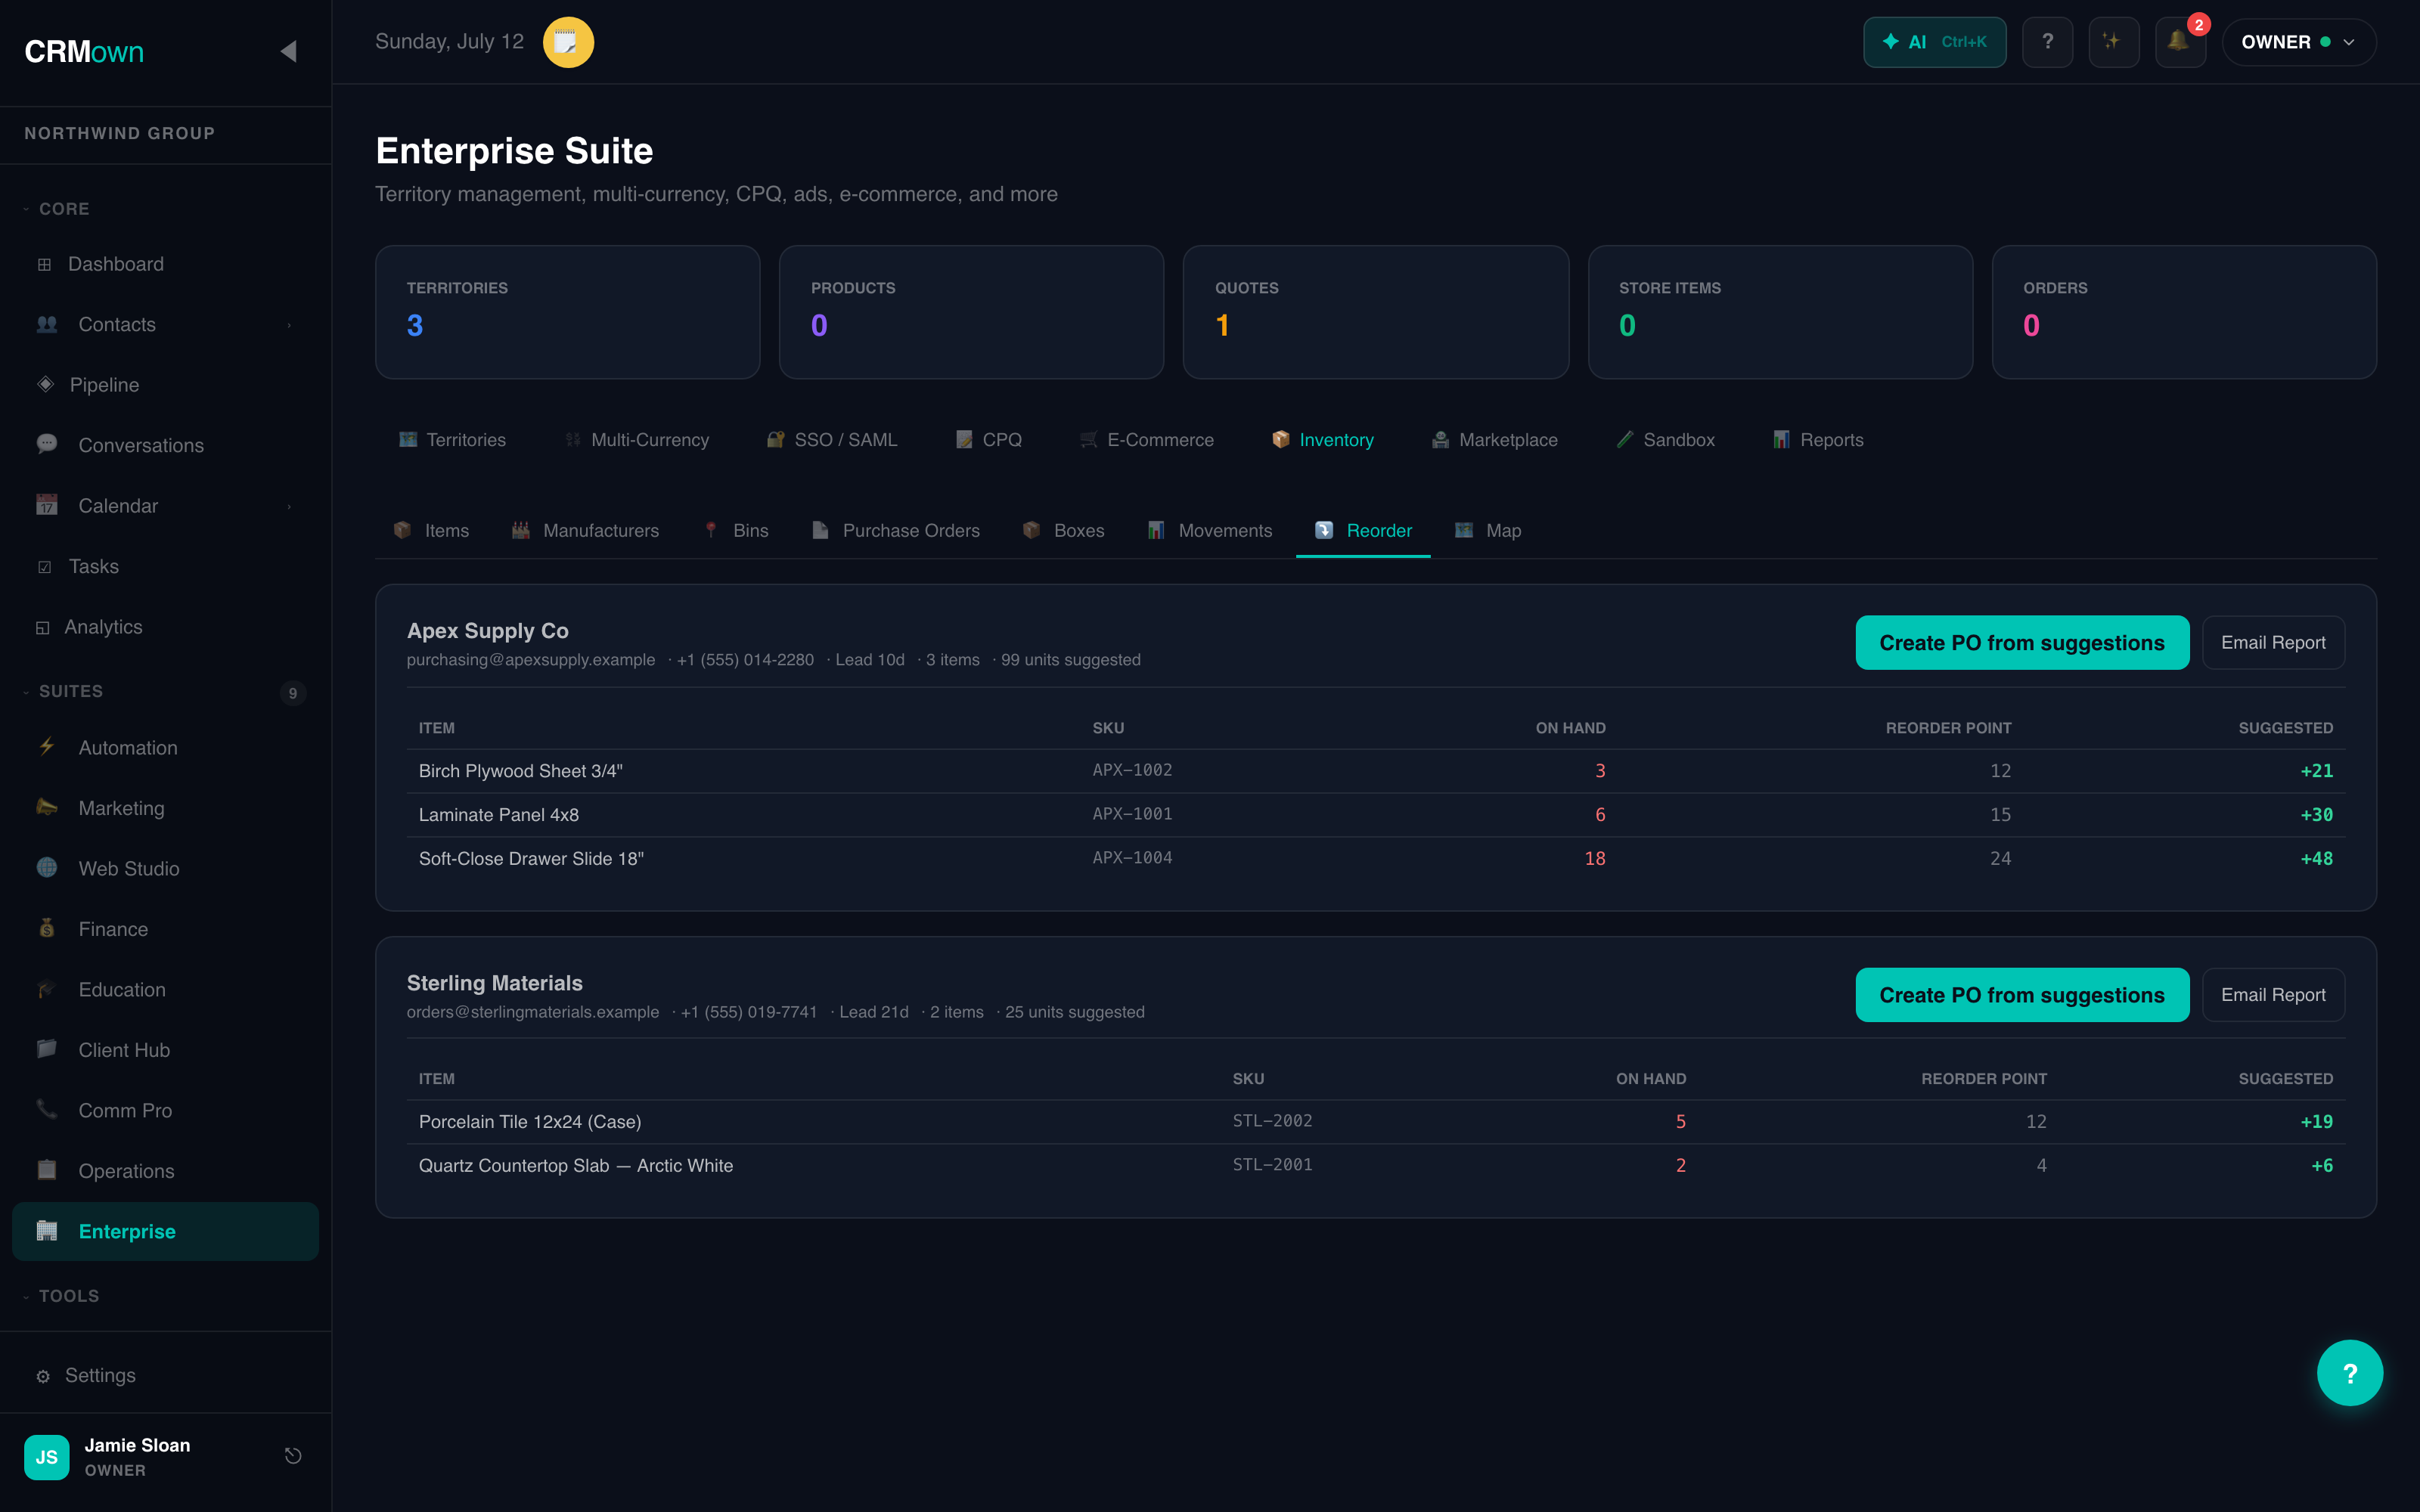This screenshot has width=2420, height=1512.
Task: Open the SSO / SAML tab
Action: (x=832, y=440)
